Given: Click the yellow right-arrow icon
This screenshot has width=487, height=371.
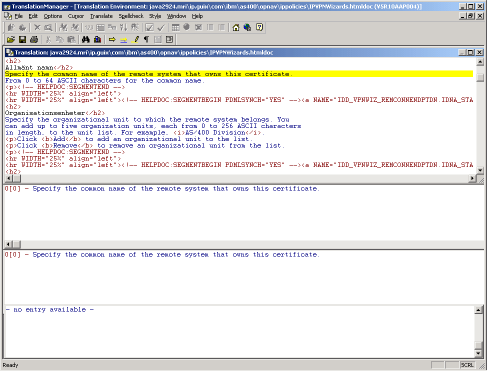Looking at the screenshot, I should (x=112, y=40).
